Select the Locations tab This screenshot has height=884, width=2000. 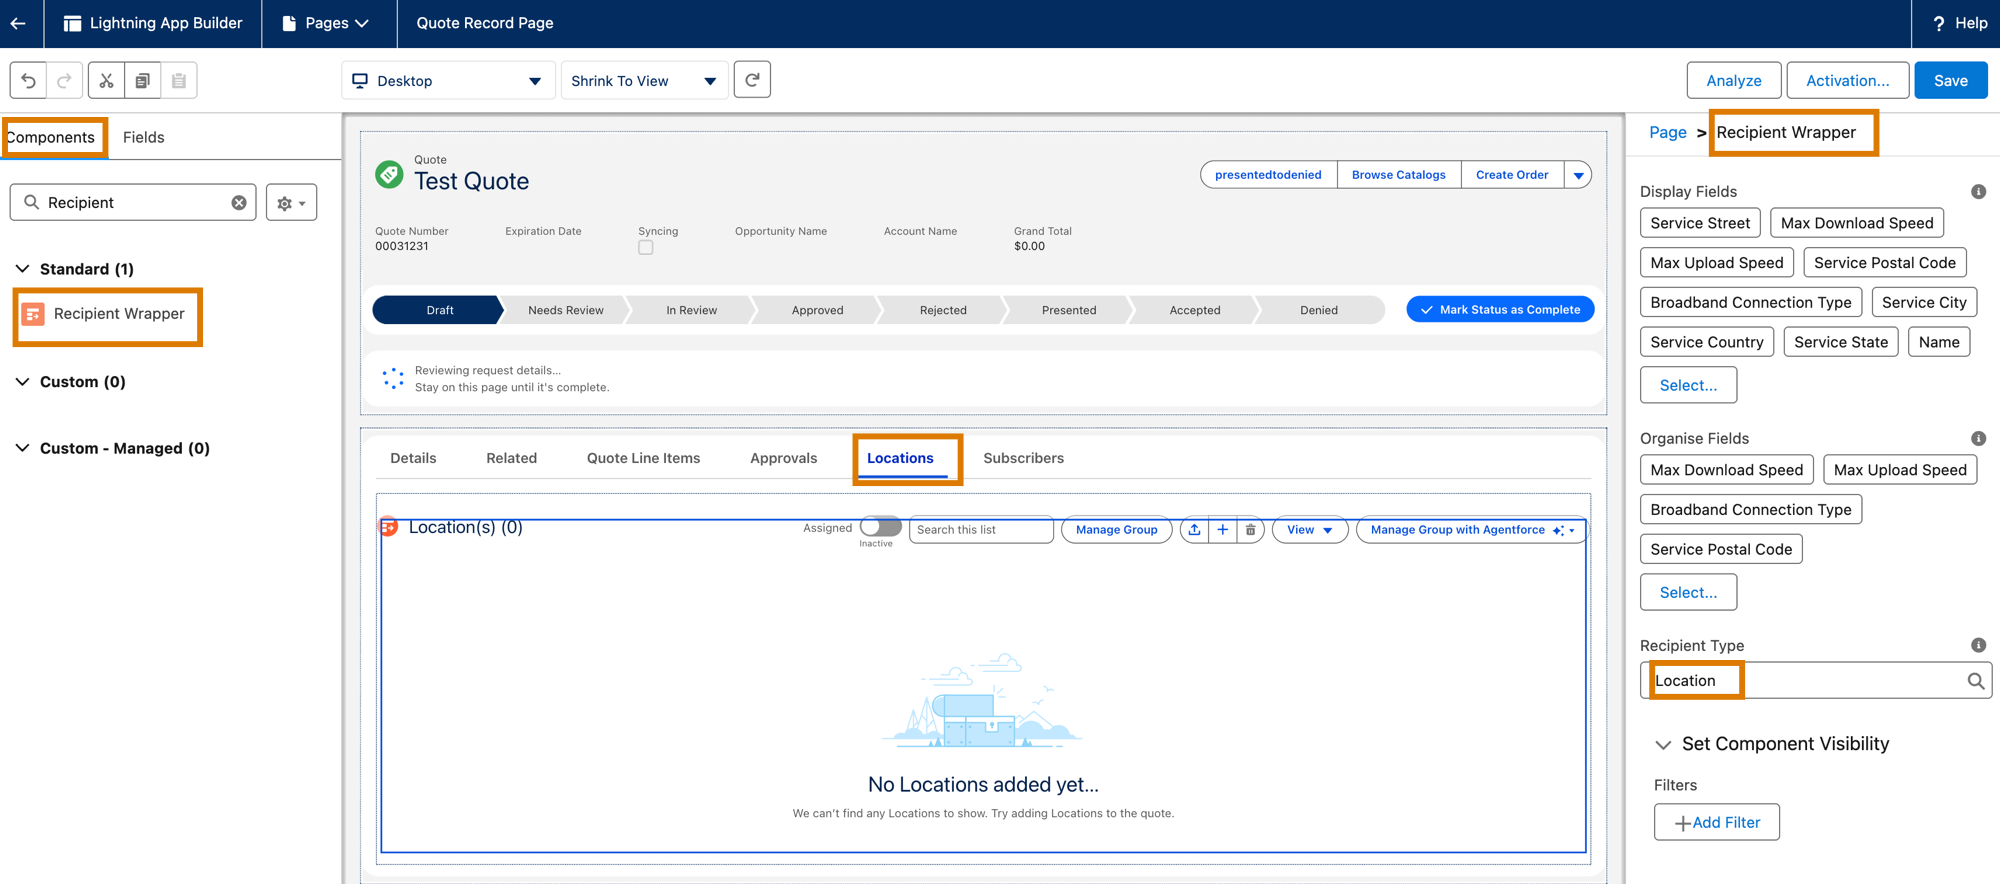pyautogui.click(x=900, y=458)
